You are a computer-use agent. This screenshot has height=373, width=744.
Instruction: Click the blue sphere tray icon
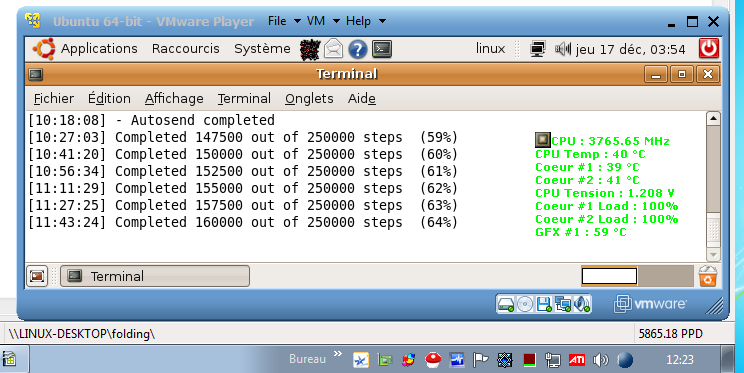[625, 360]
